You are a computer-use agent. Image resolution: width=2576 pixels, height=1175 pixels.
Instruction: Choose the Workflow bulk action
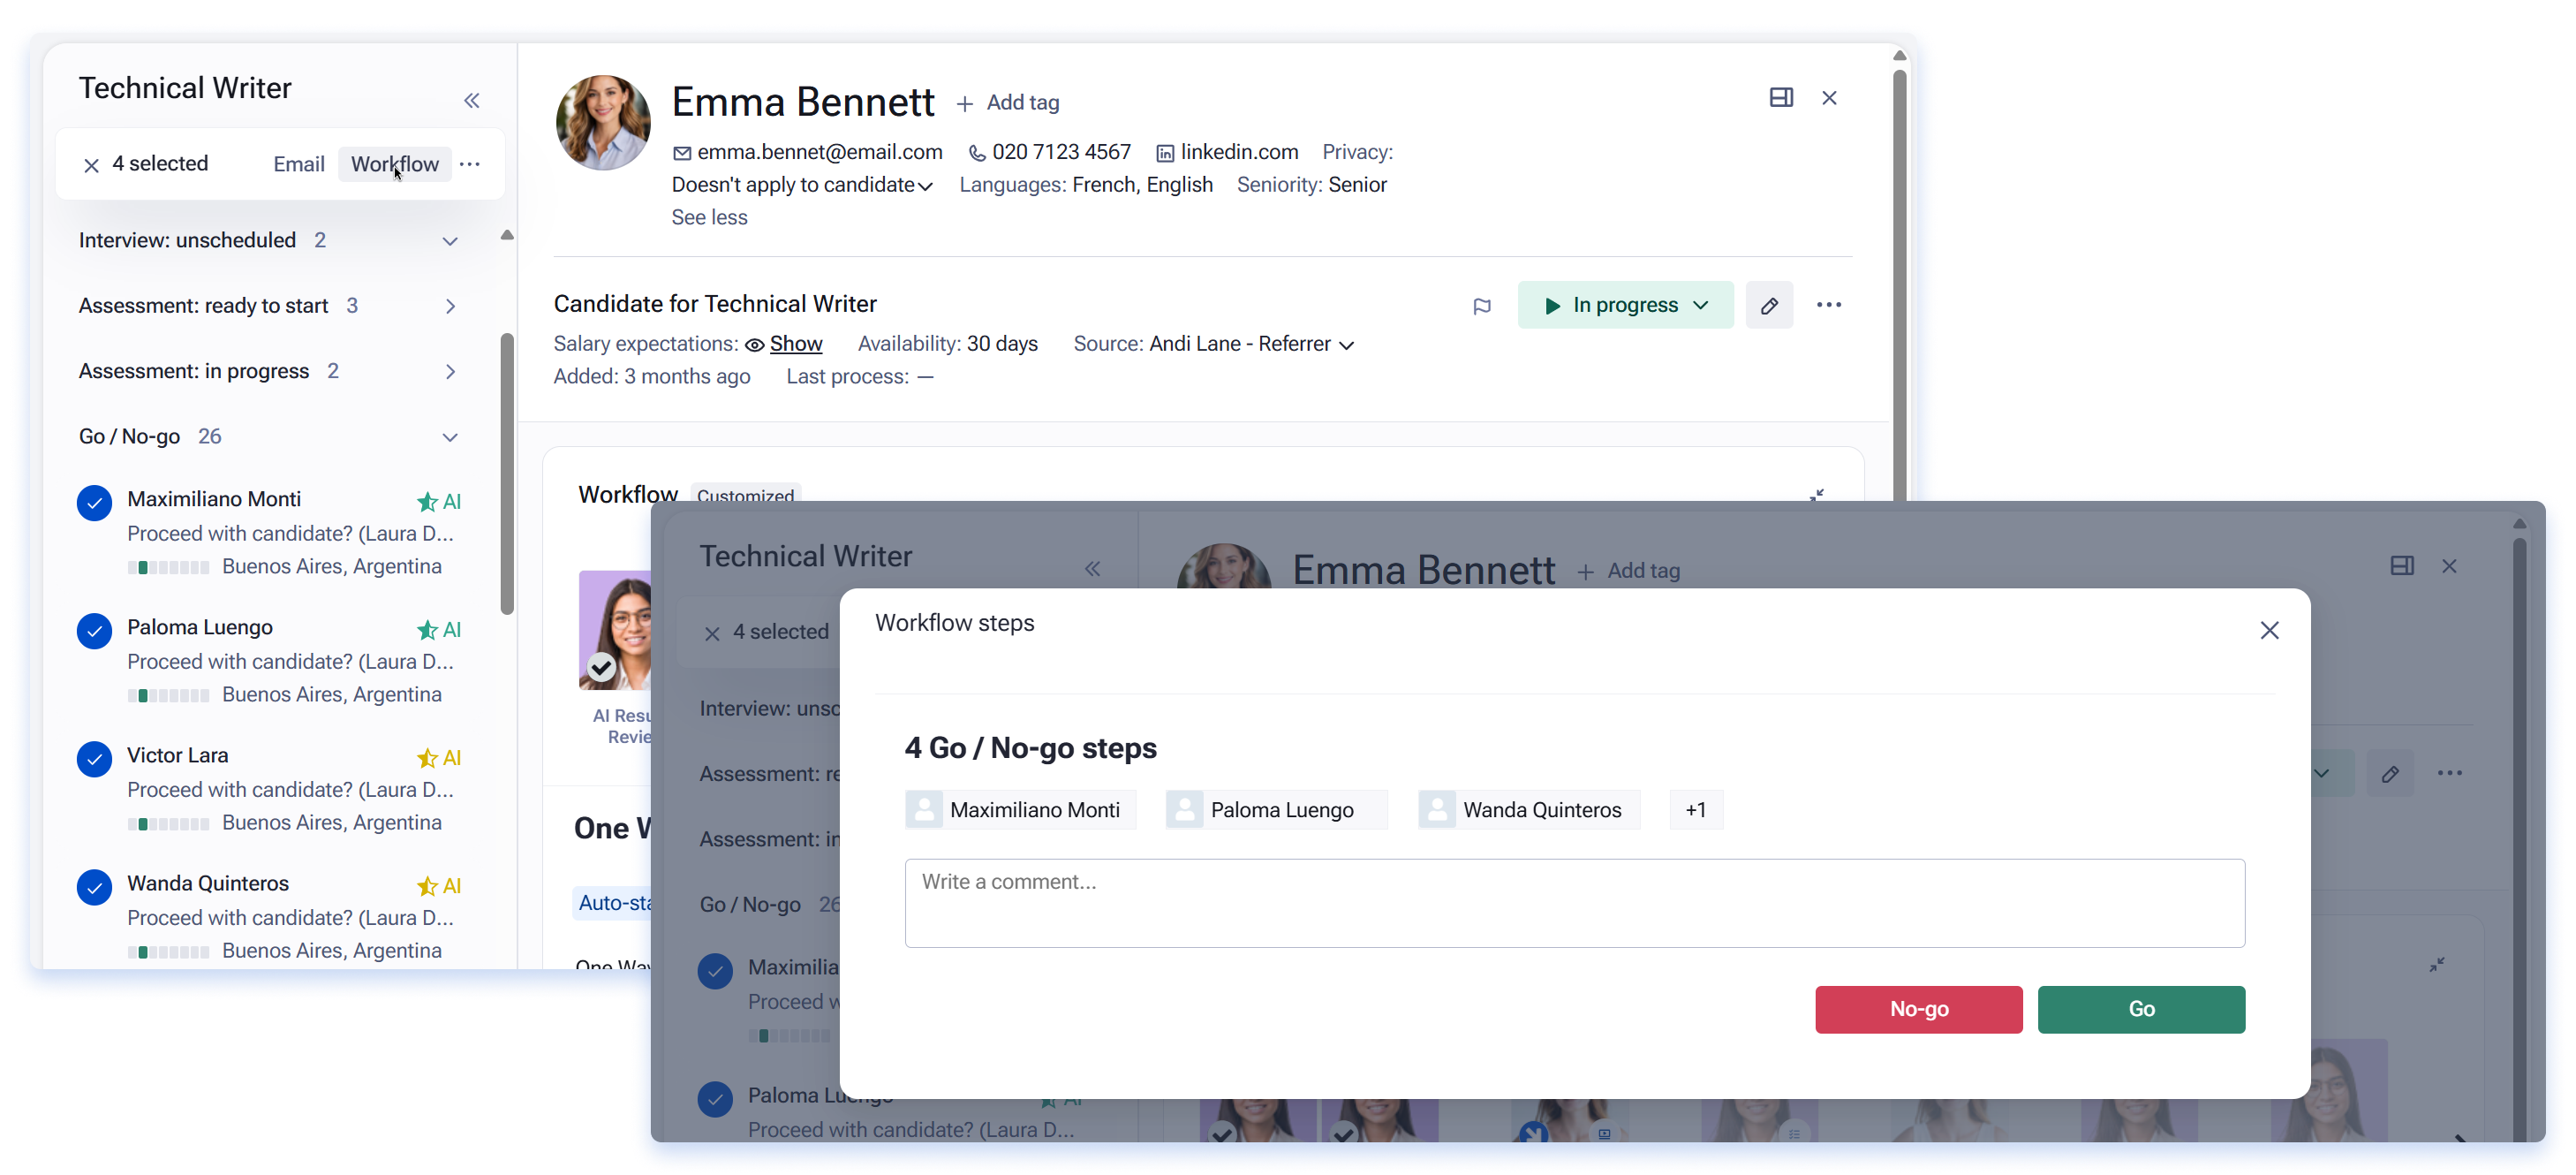[x=394, y=164]
